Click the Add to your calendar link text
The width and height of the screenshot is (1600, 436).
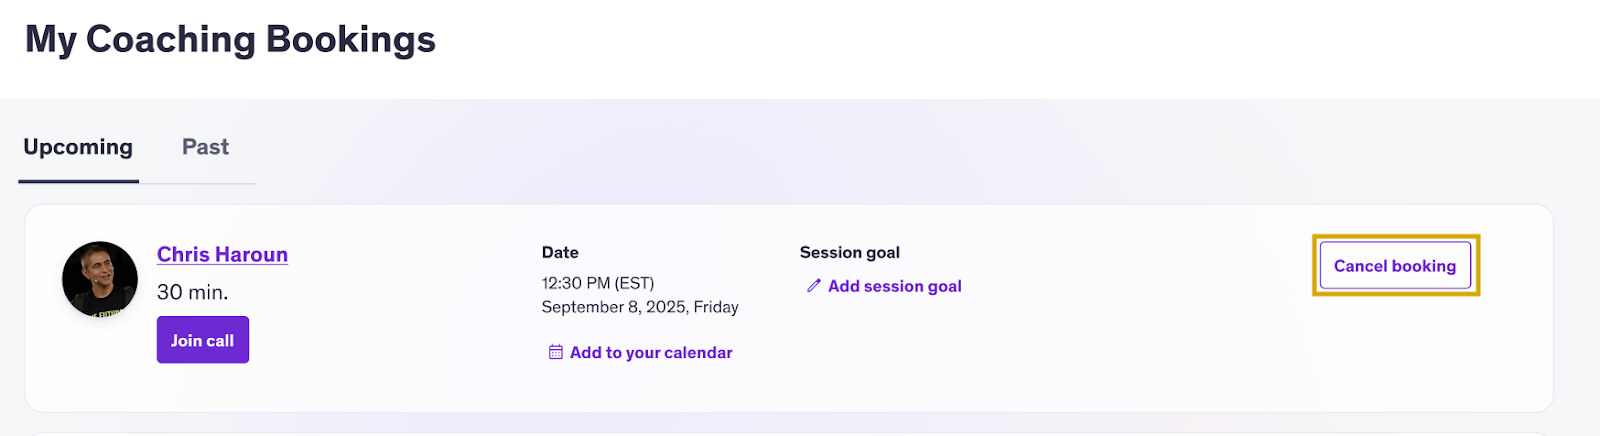[651, 353]
